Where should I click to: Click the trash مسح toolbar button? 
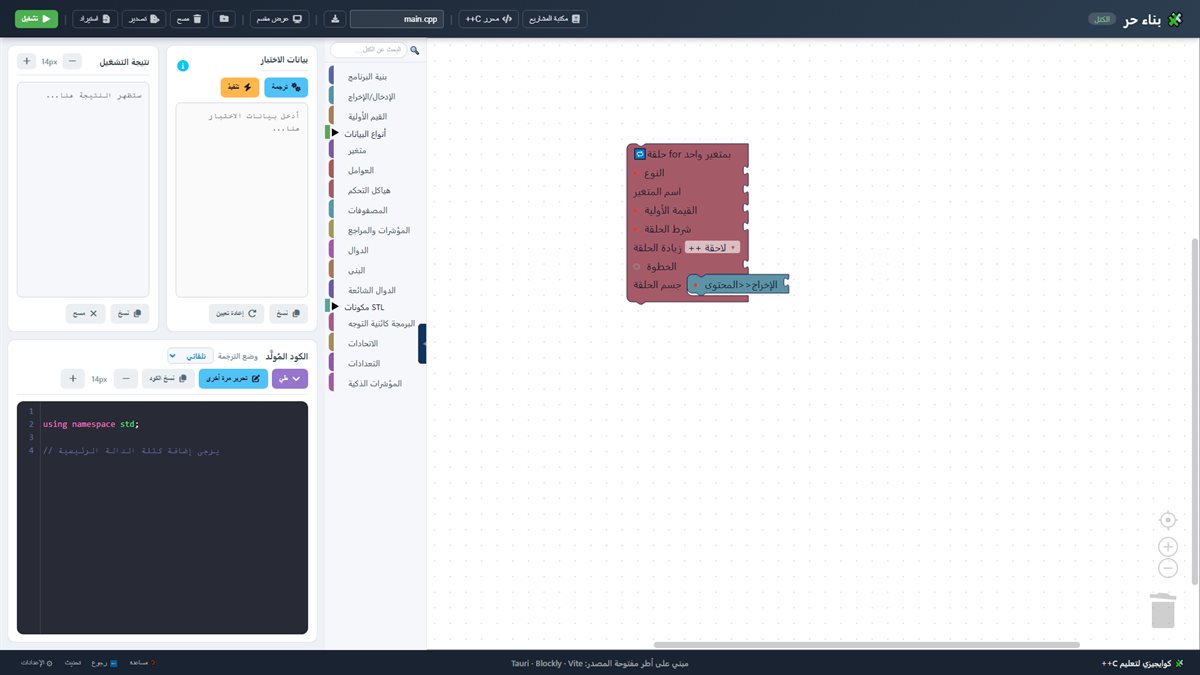tap(189, 19)
